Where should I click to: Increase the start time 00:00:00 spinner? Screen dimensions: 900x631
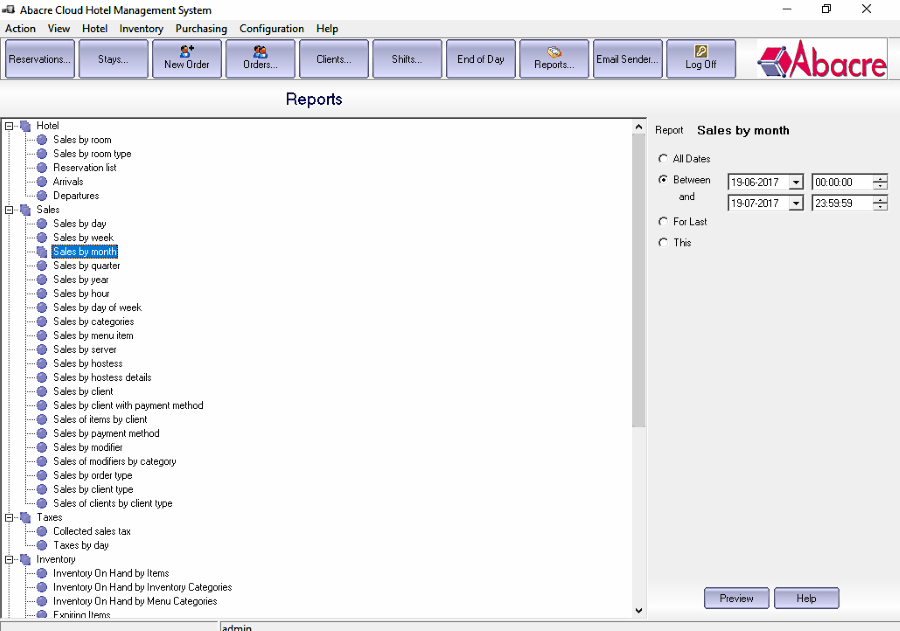click(880, 179)
